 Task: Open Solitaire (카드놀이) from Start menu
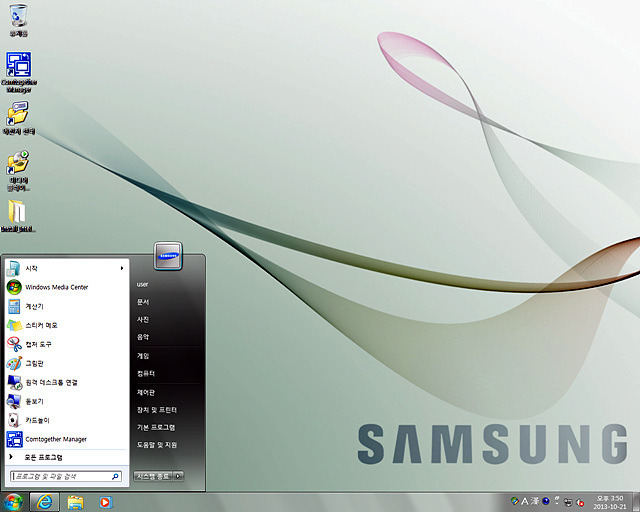pos(67,420)
